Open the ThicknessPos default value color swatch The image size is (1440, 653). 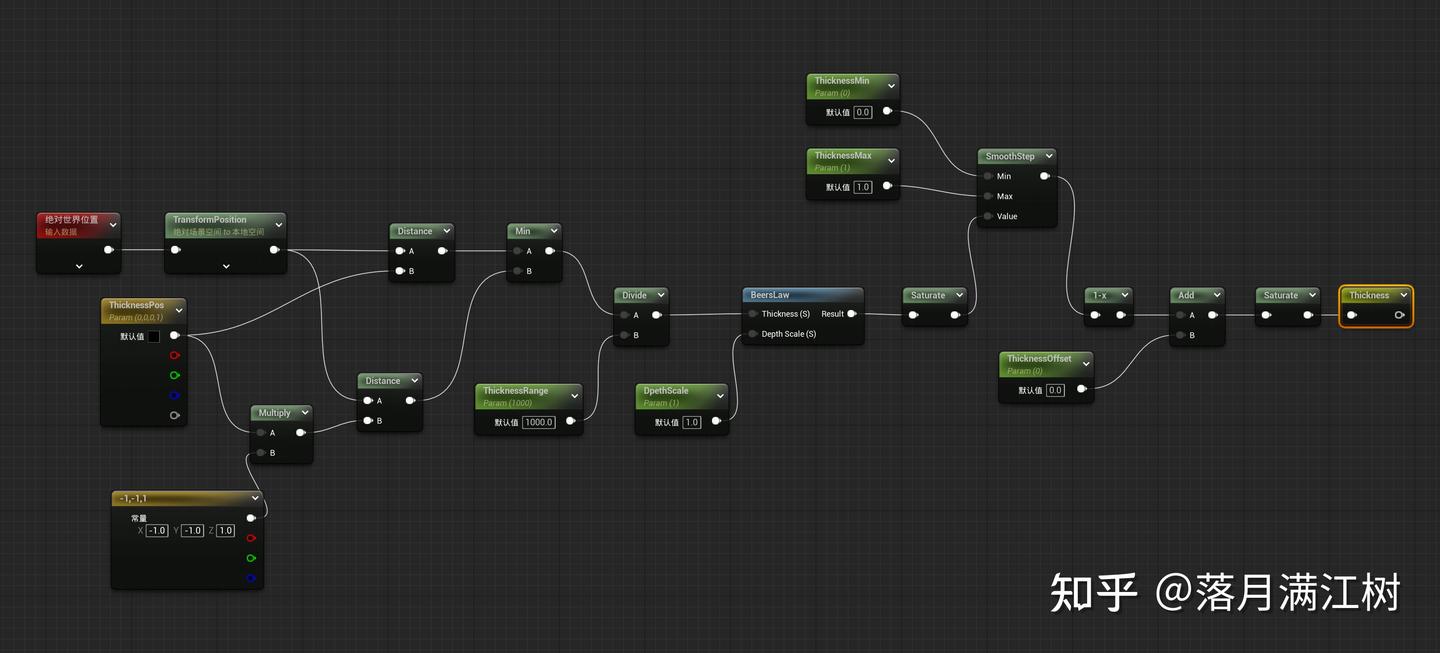[x=154, y=337]
